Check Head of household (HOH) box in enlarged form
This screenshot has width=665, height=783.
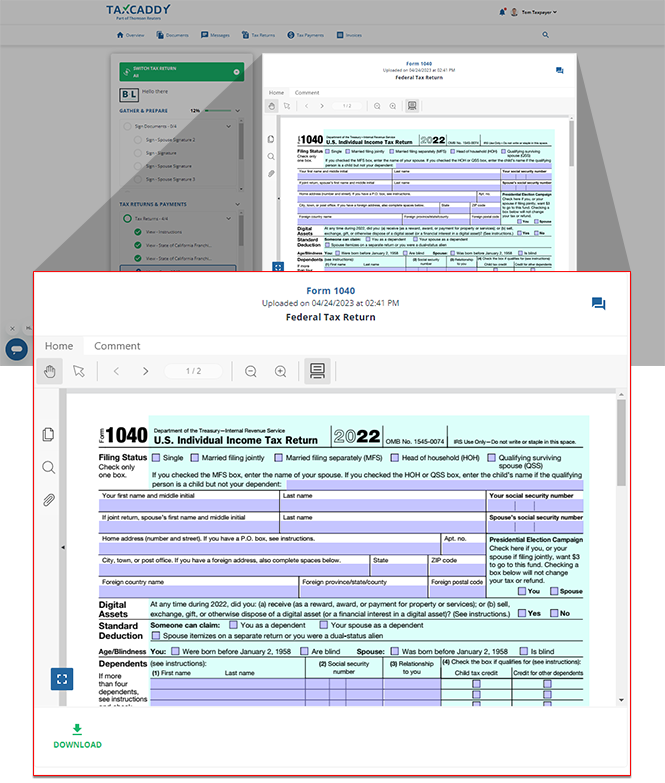[x=393, y=458]
